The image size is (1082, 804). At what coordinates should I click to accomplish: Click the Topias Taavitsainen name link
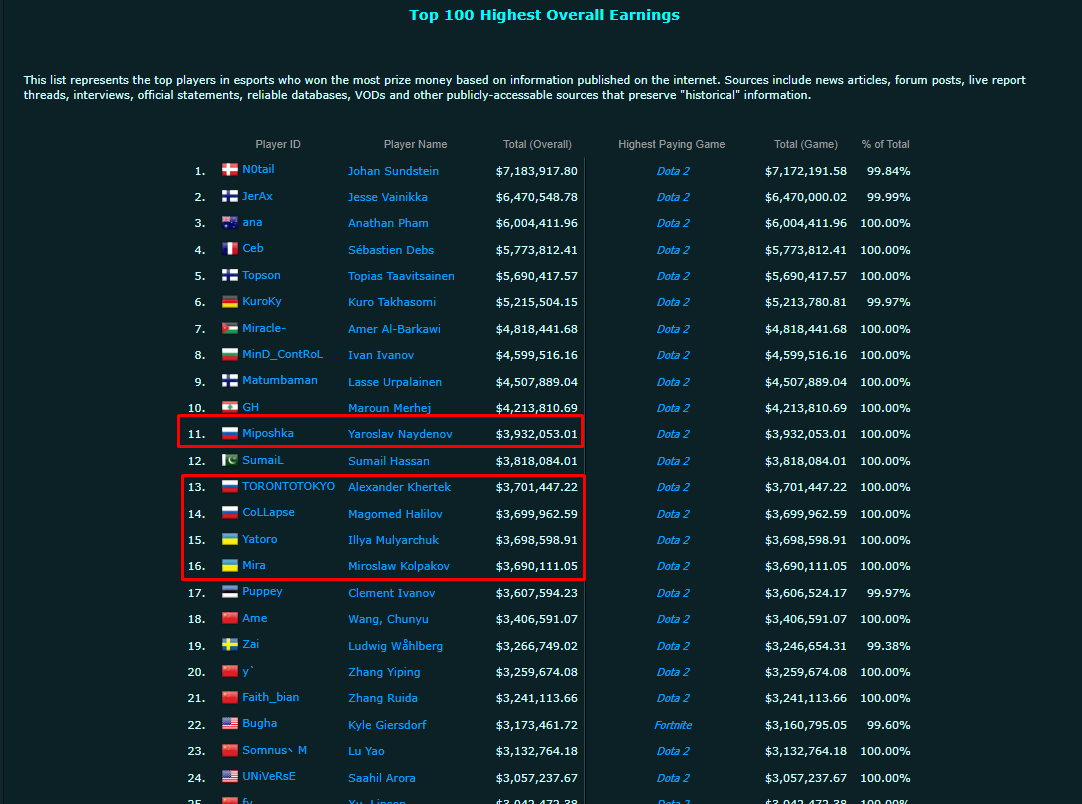click(400, 276)
